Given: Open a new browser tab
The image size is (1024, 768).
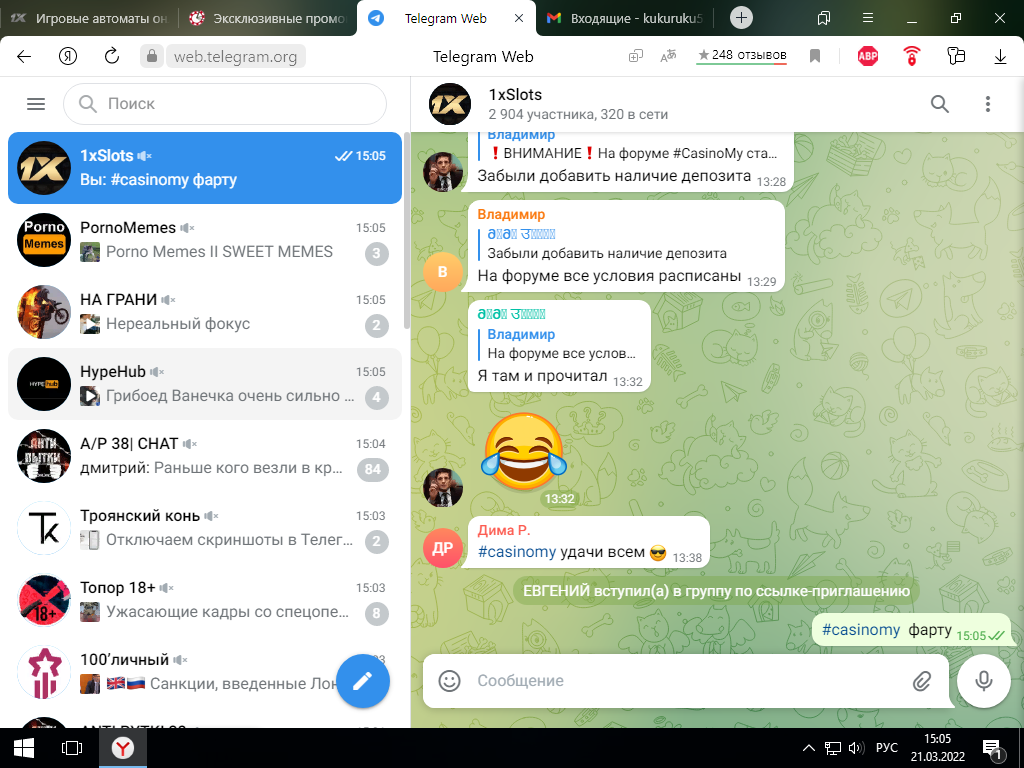Looking at the screenshot, I should pos(741,18).
